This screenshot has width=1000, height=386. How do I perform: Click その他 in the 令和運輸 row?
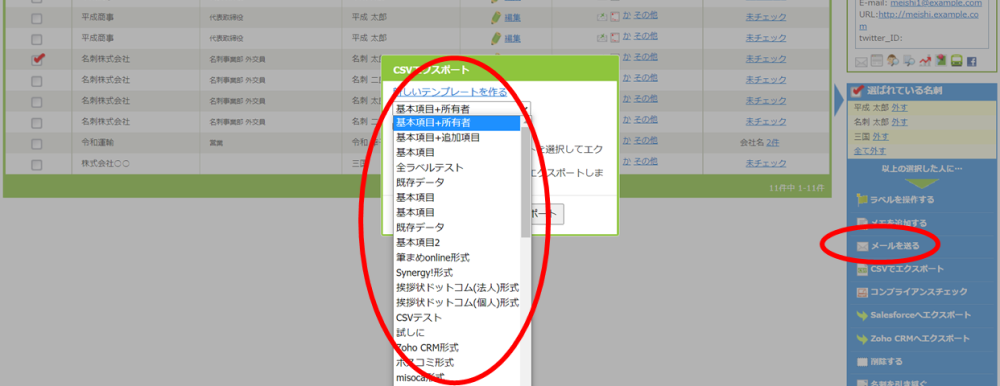pyautogui.click(x=645, y=140)
